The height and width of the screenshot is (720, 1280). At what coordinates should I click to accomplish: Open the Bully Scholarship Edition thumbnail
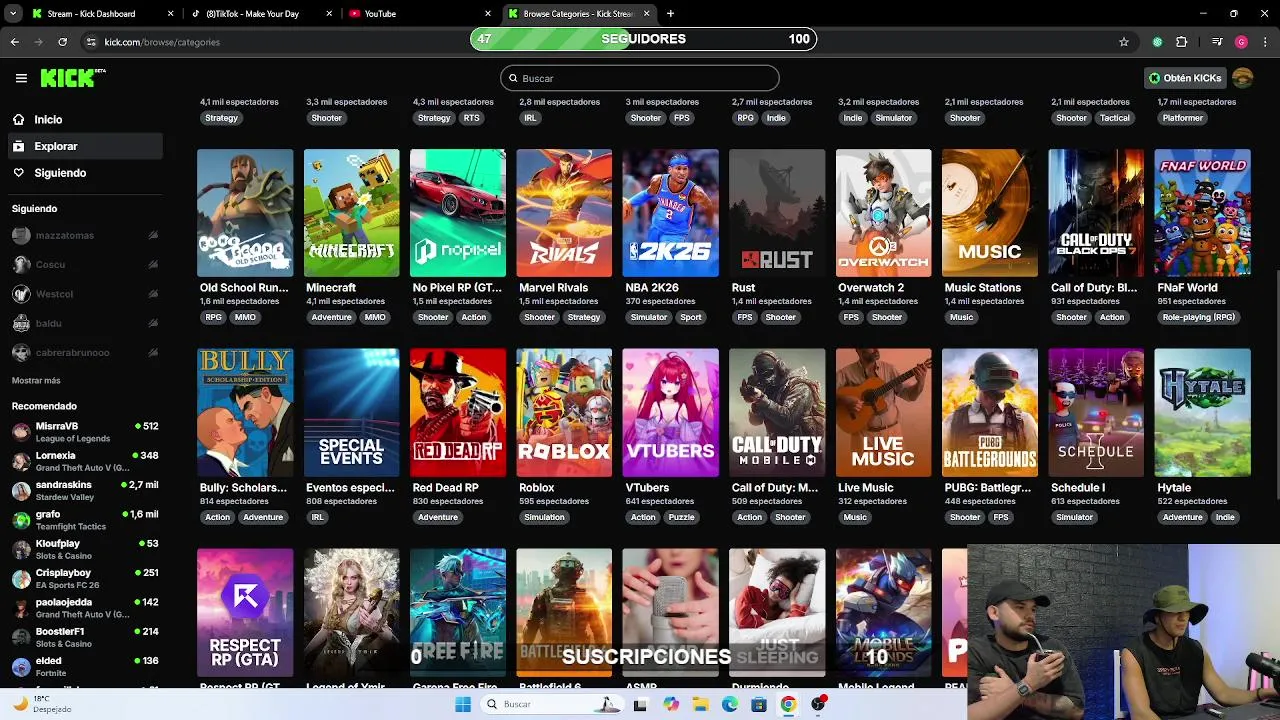(245, 412)
